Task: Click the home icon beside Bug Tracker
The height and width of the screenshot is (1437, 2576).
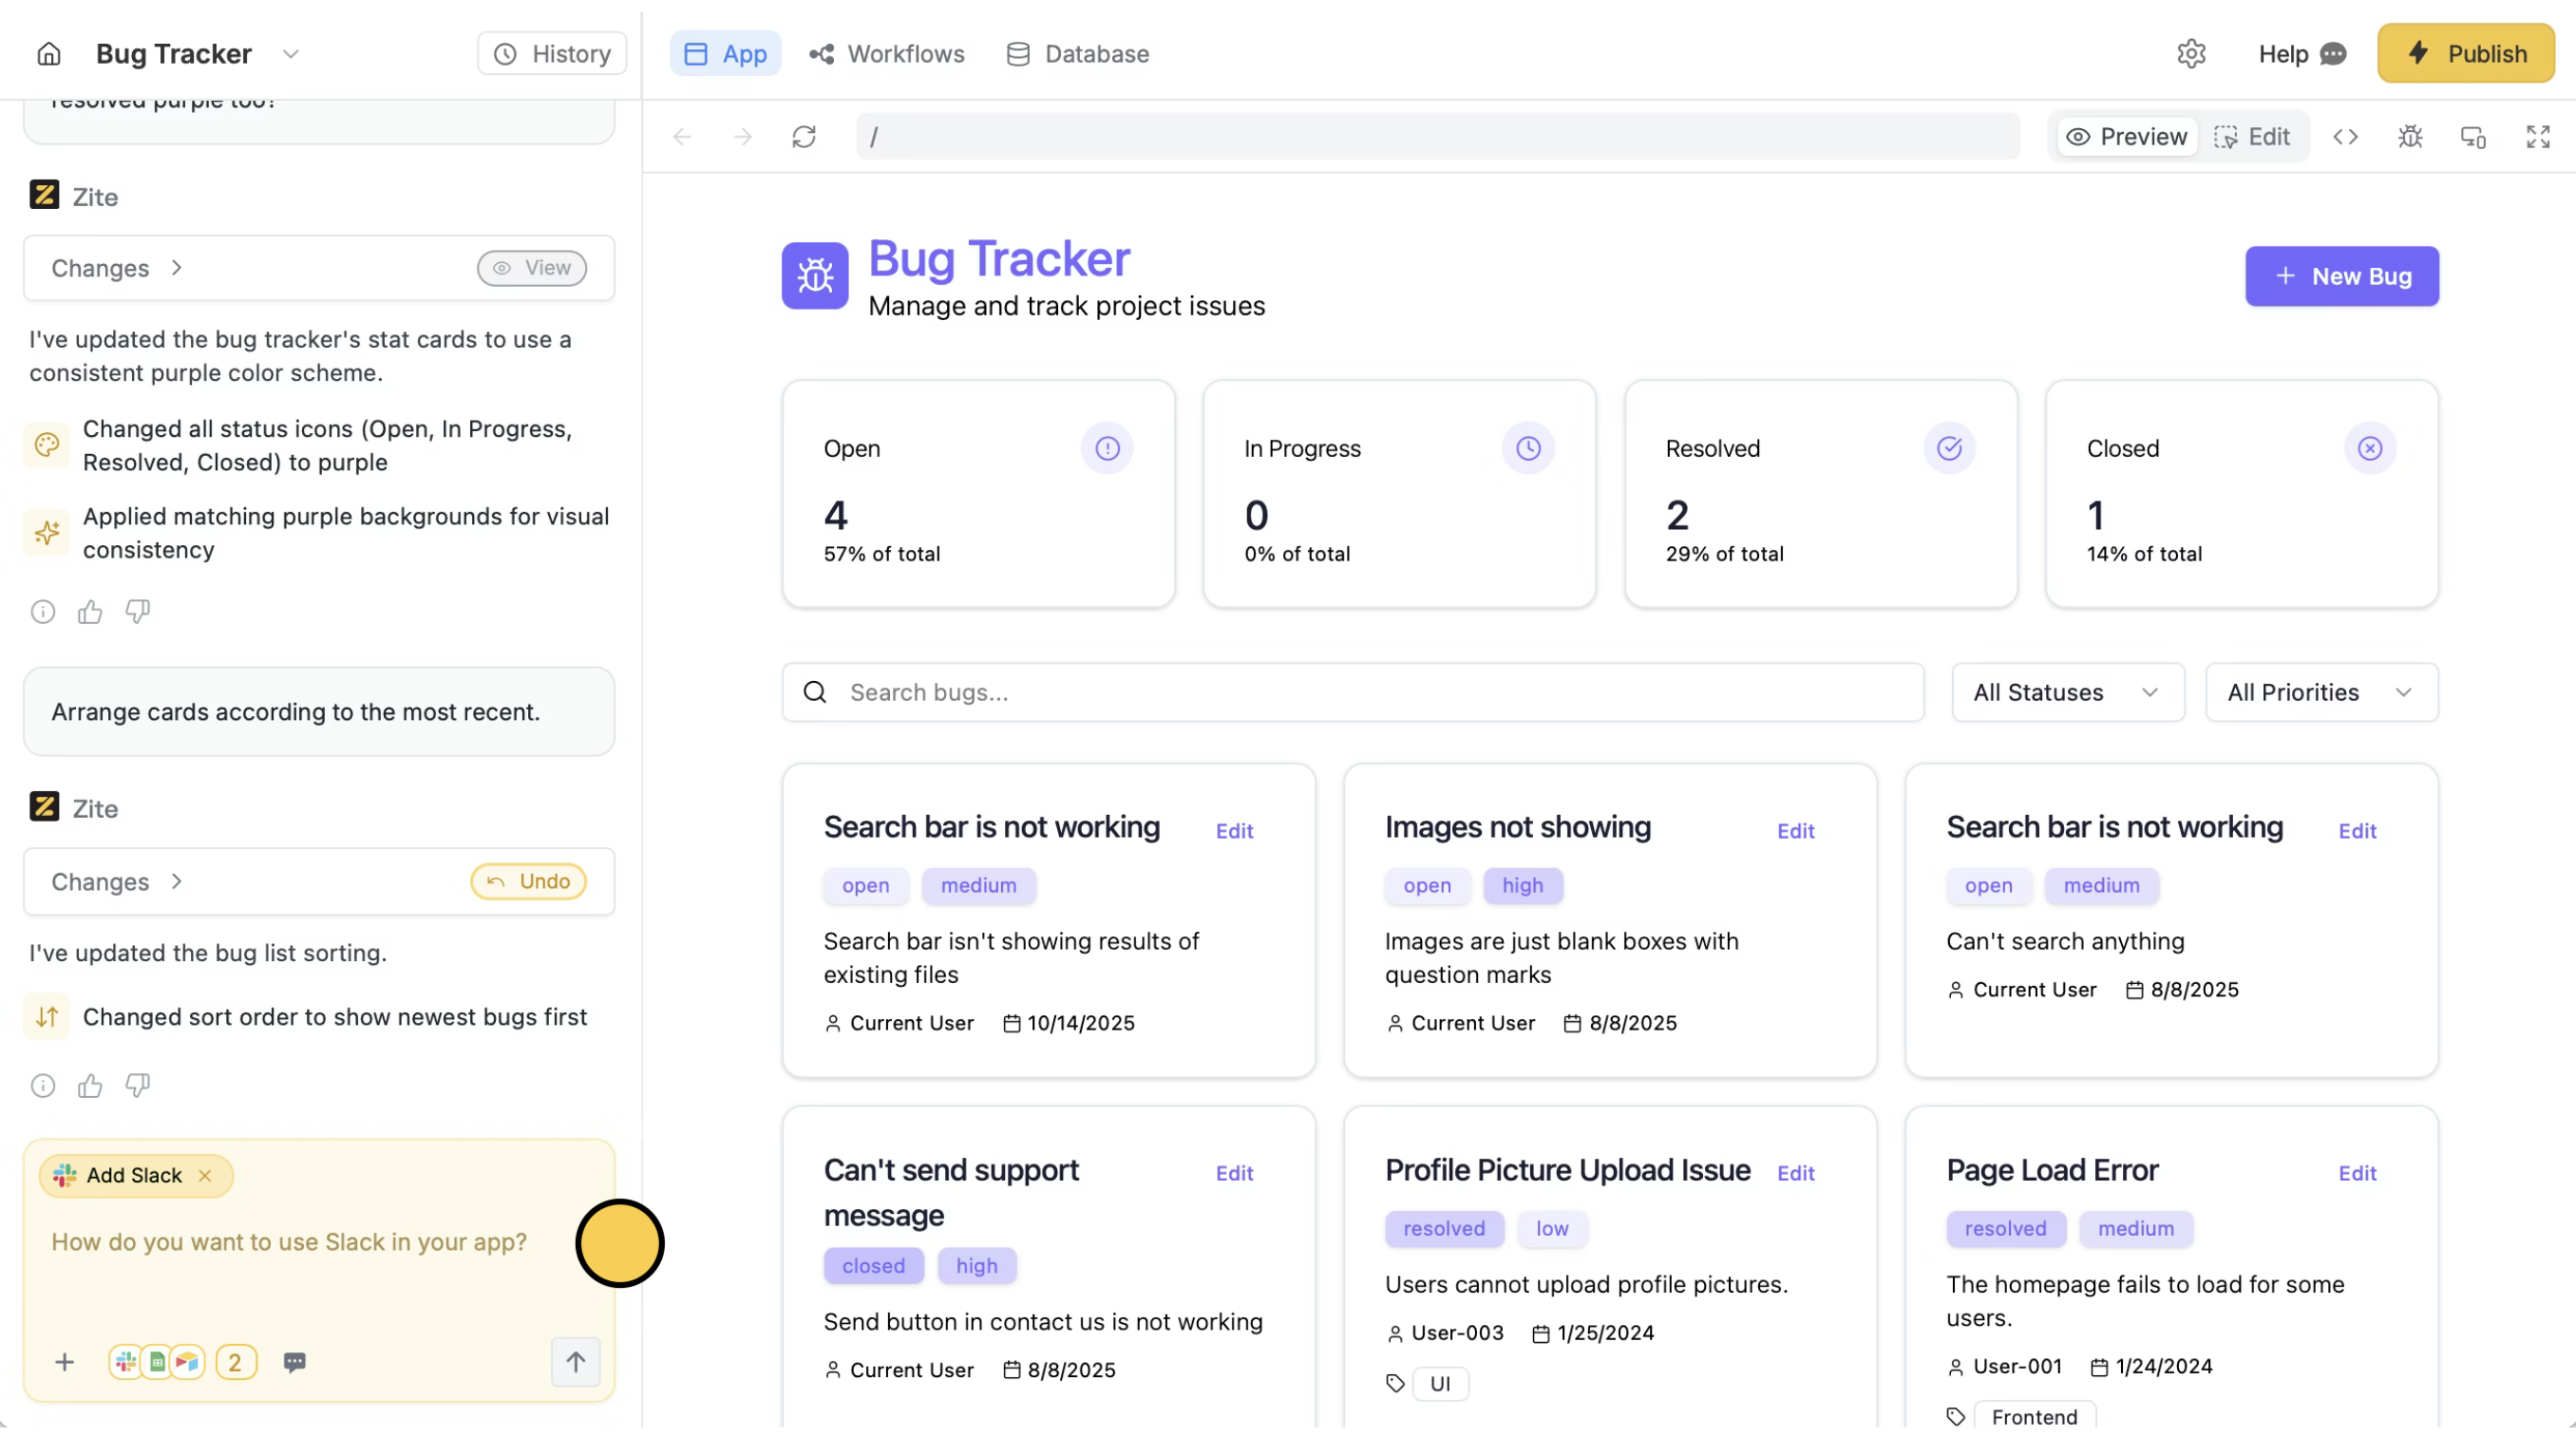Action: [48, 54]
